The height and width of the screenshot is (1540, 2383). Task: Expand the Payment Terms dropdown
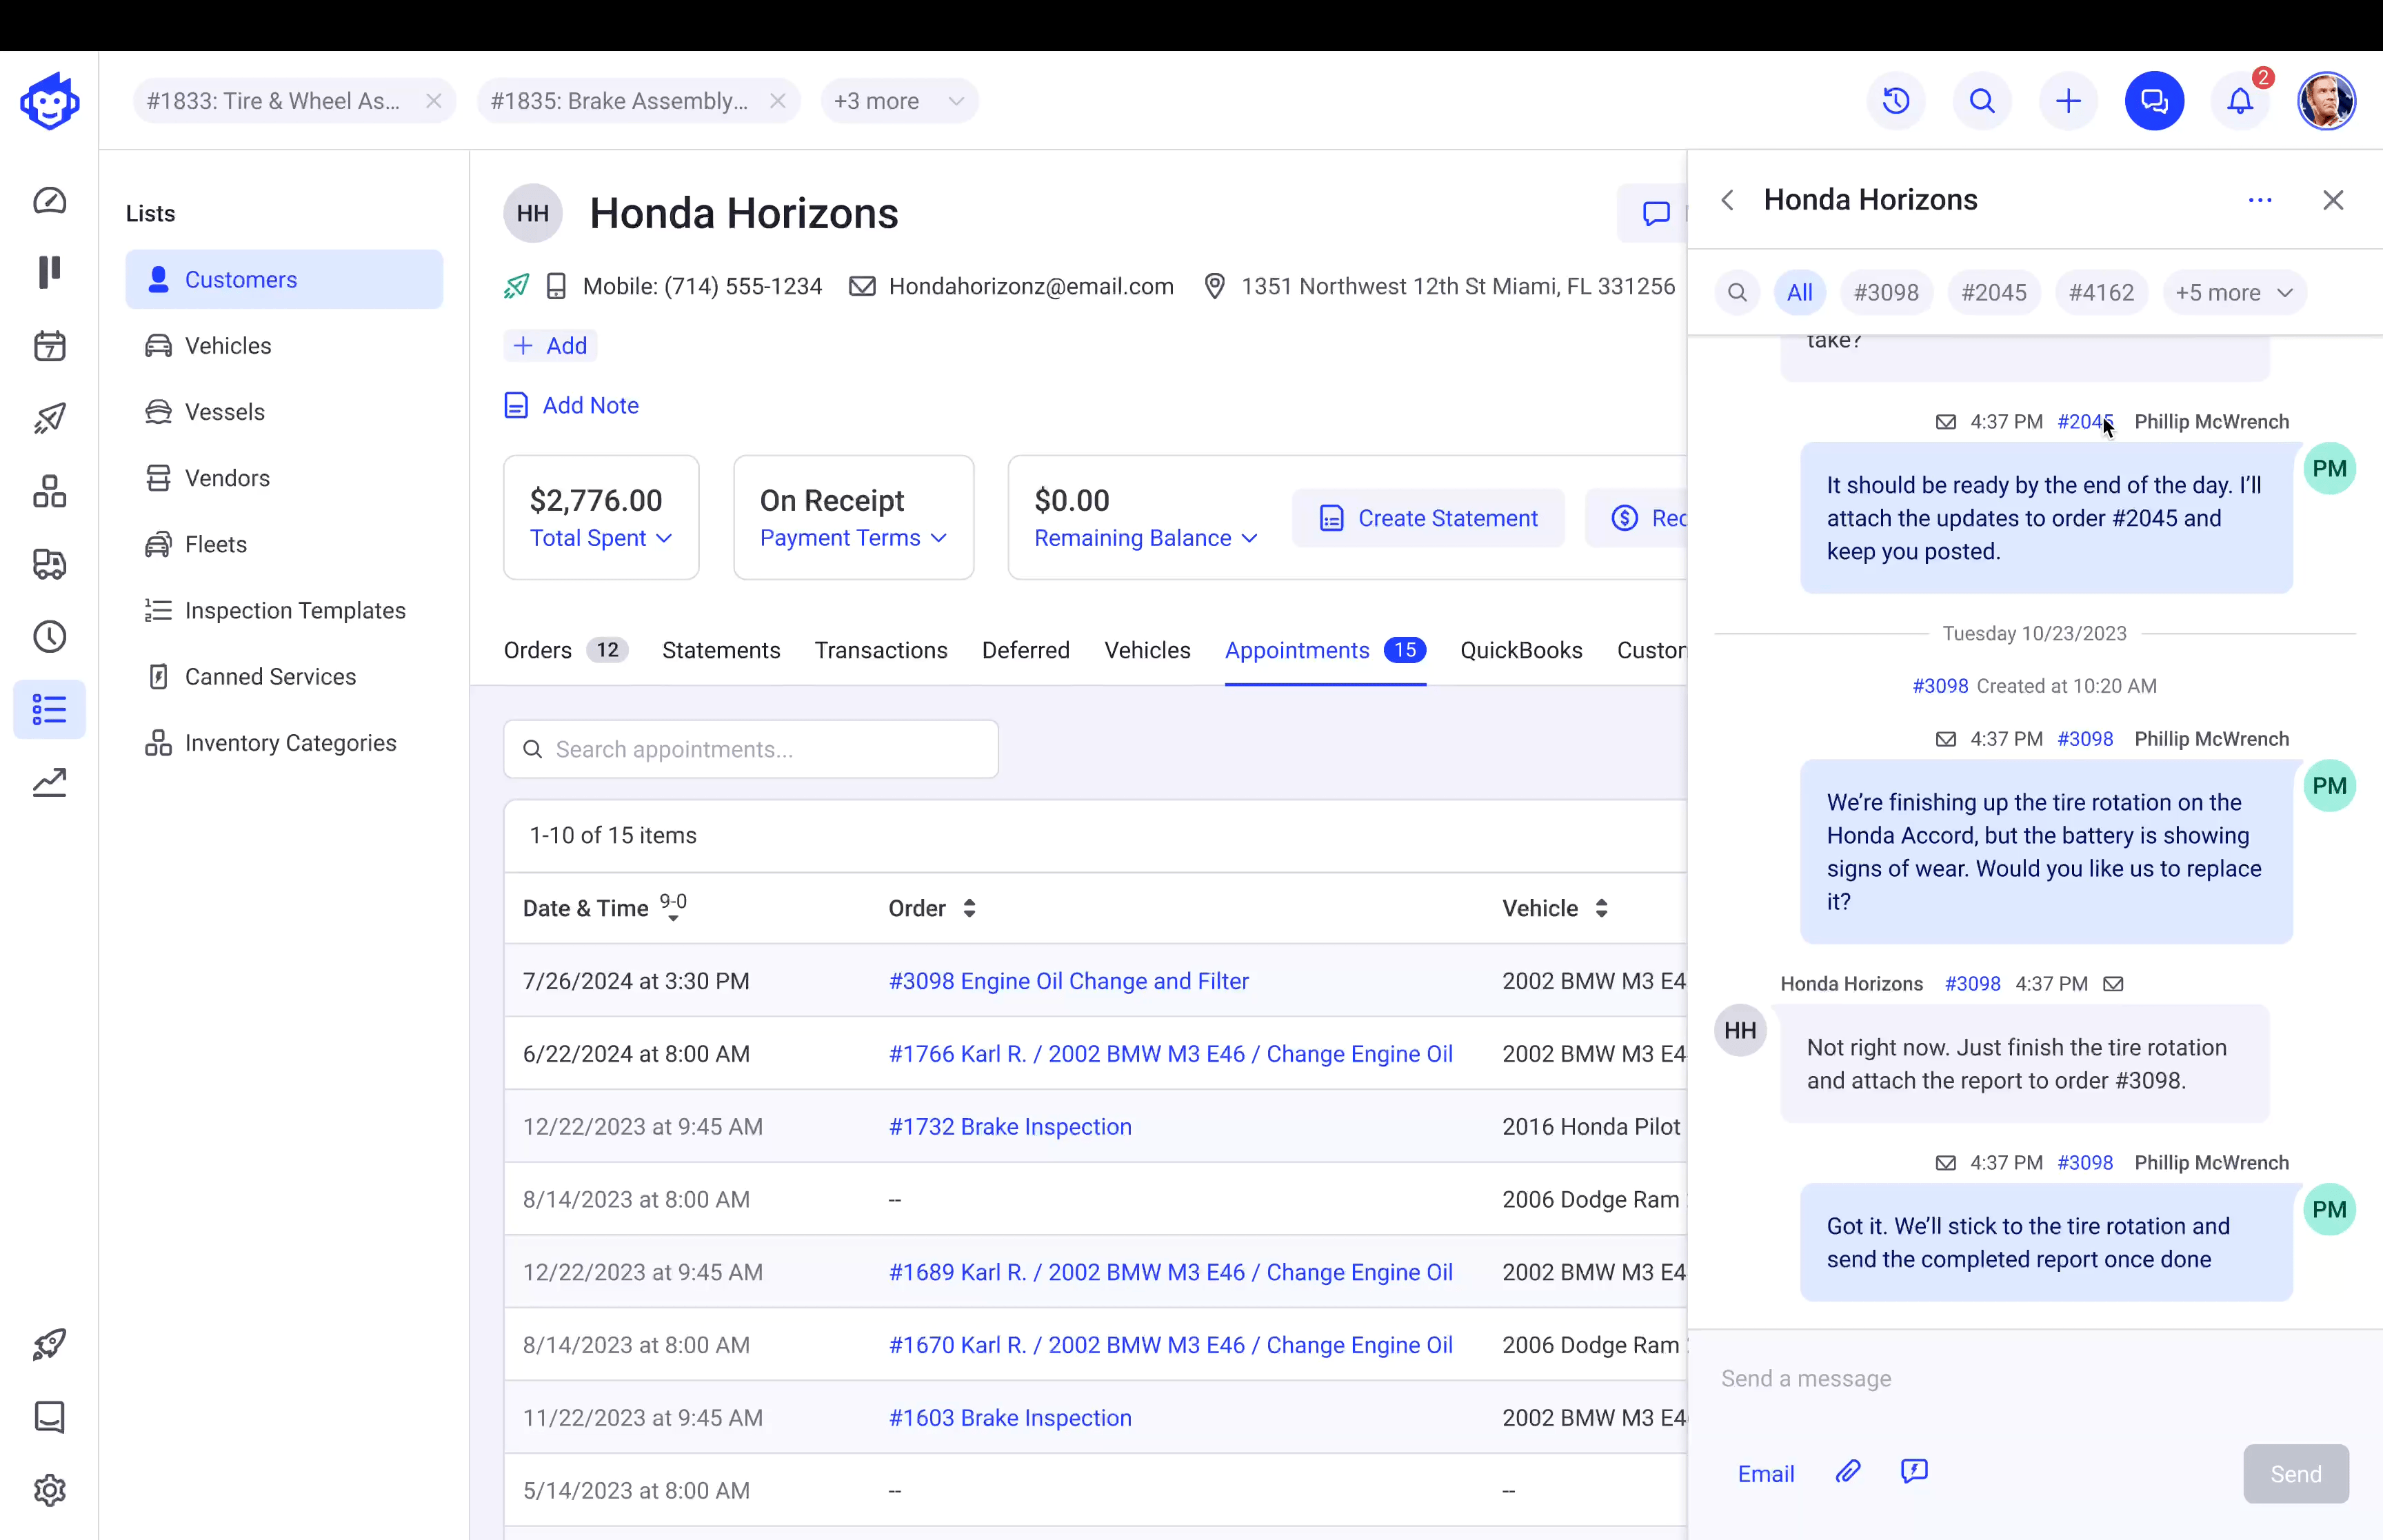click(853, 538)
